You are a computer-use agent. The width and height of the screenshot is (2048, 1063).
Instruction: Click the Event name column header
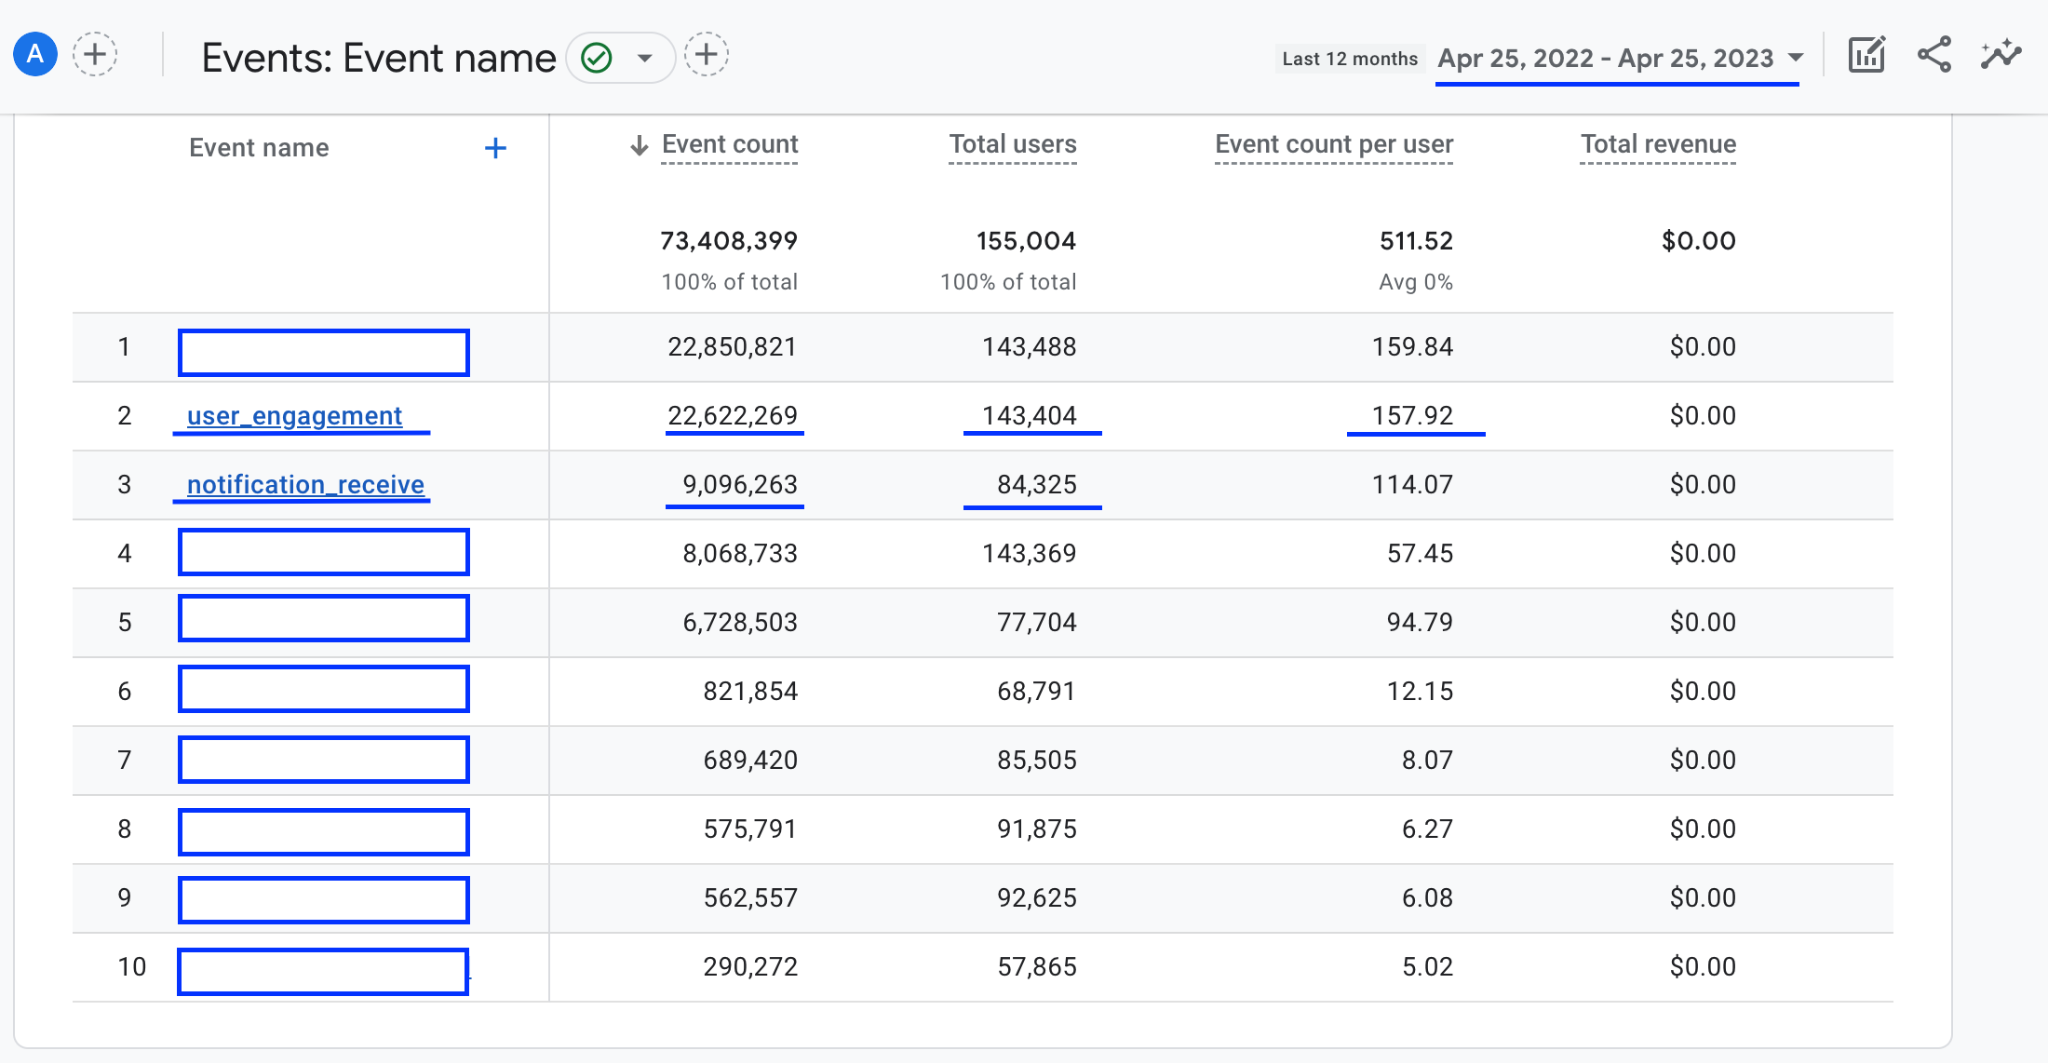(258, 148)
